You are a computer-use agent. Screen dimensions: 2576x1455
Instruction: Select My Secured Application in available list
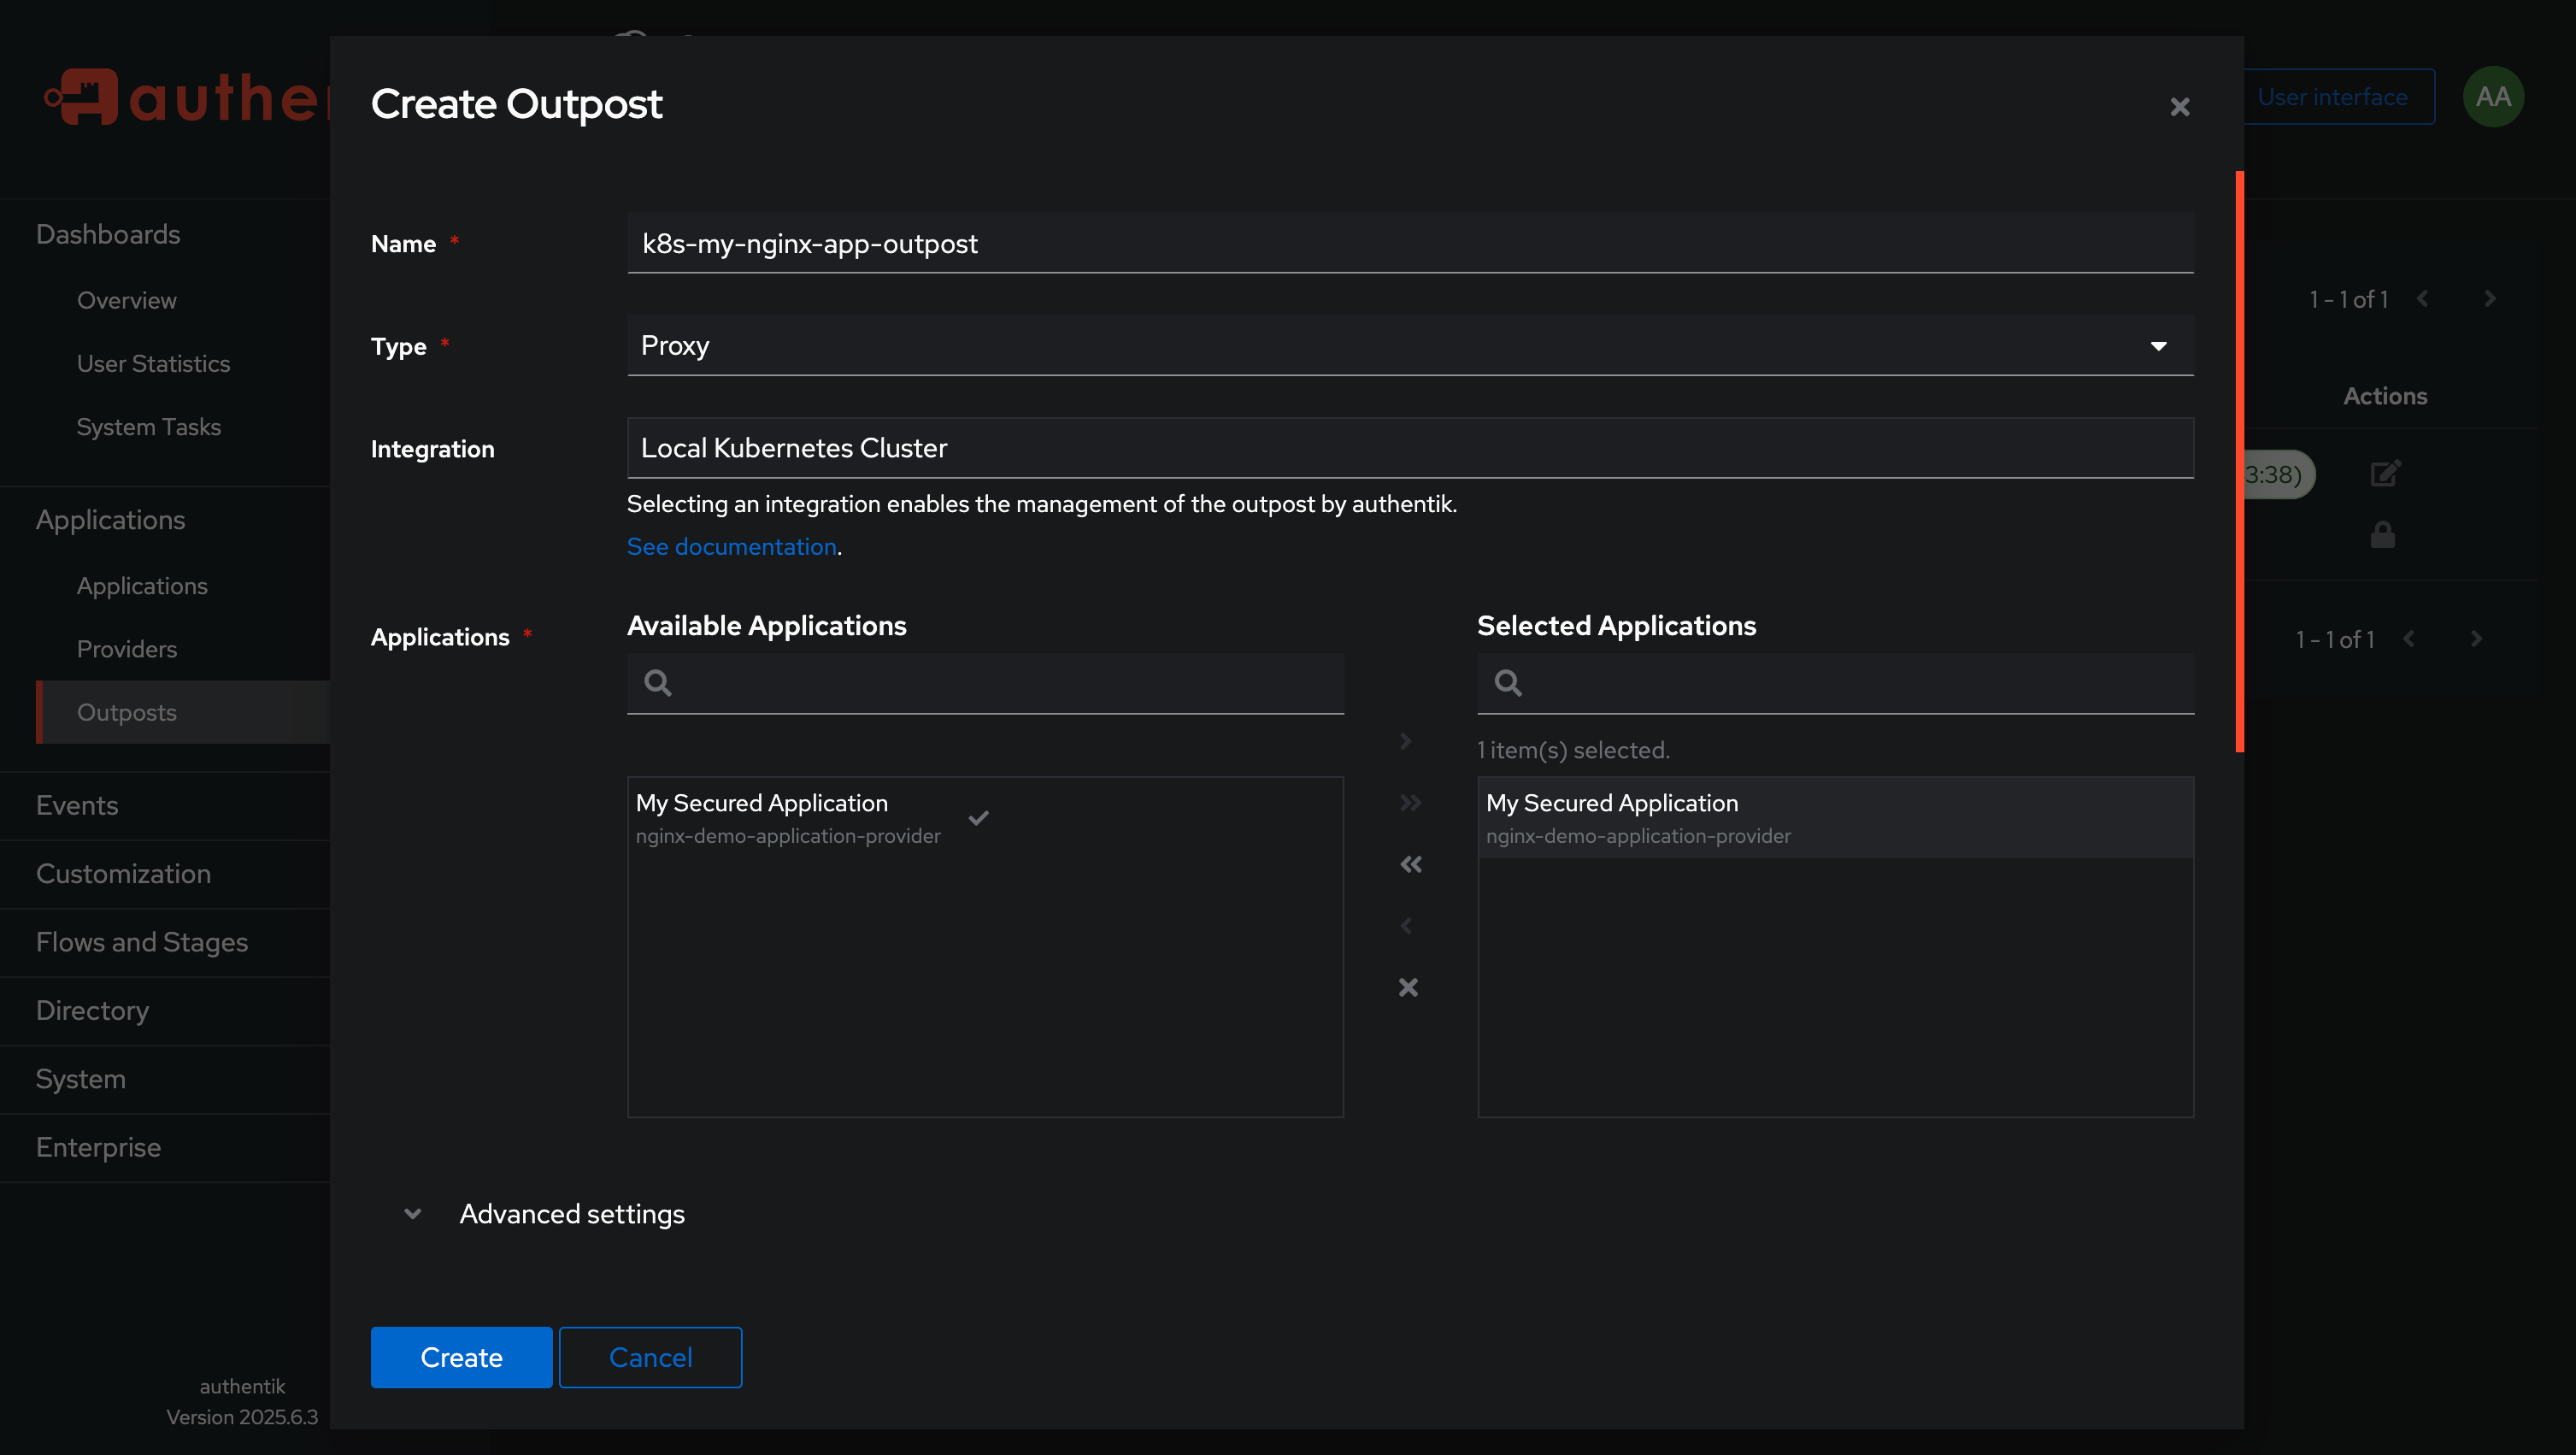pyautogui.click(x=985, y=818)
